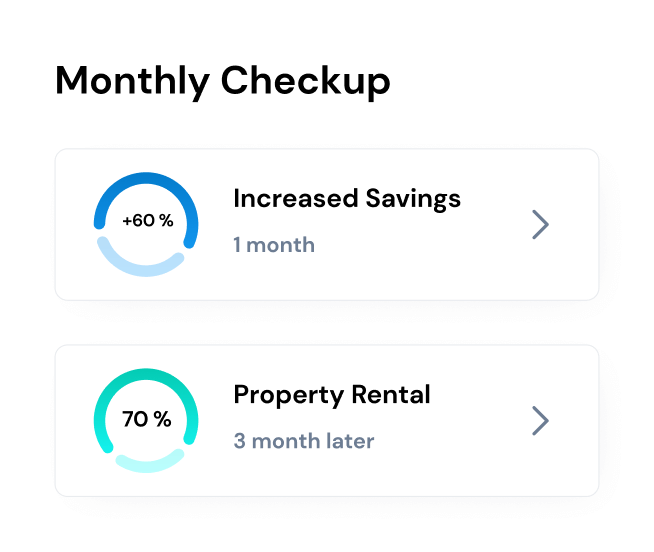Click the word "Checkup" in the heading
This screenshot has height=552, width=654.
point(306,80)
